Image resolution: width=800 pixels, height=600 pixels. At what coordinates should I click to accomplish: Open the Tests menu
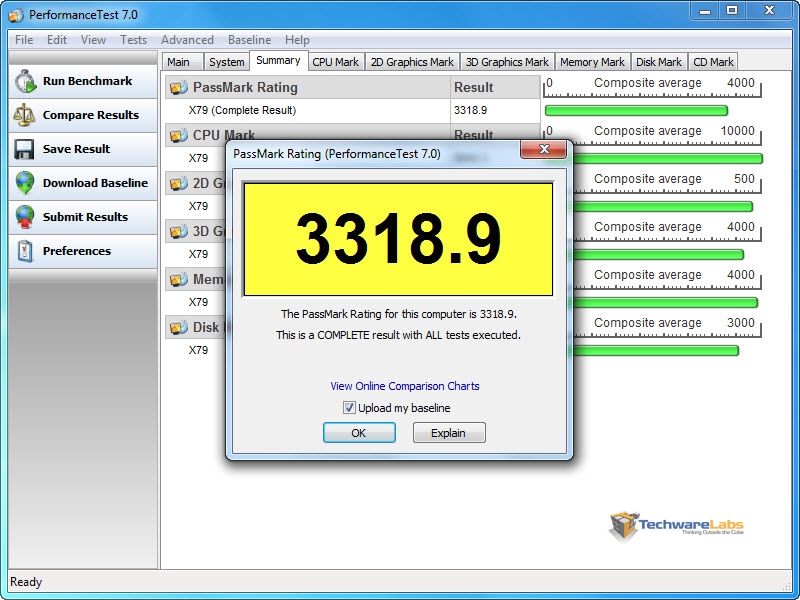(x=133, y=40)
